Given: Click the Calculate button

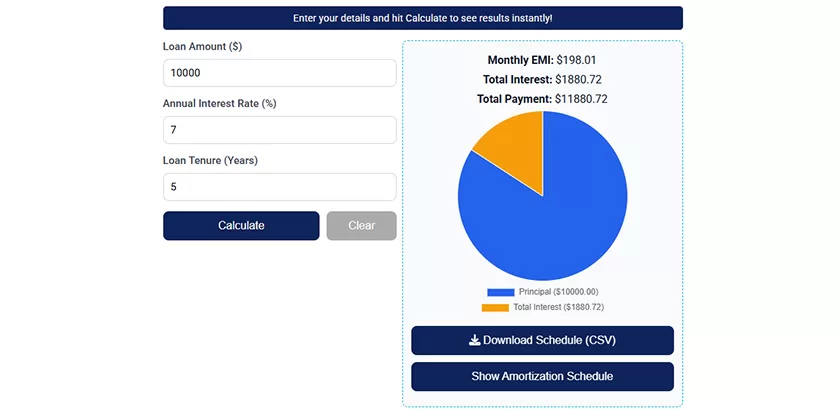Looking at the screenshot, I should [x=241, y=226].
